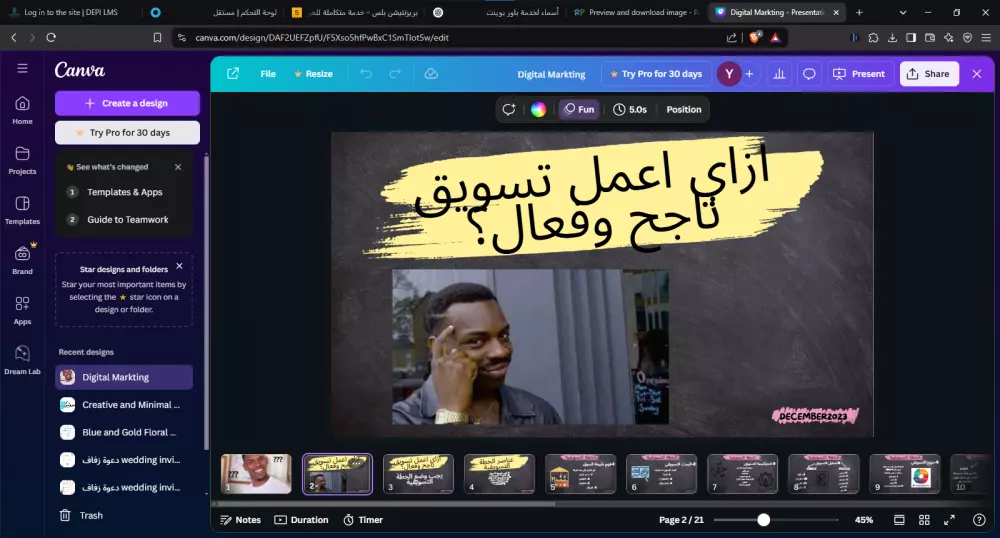Select page 1 thumbnail
The image size is (1000, 538).
(256, 474)
